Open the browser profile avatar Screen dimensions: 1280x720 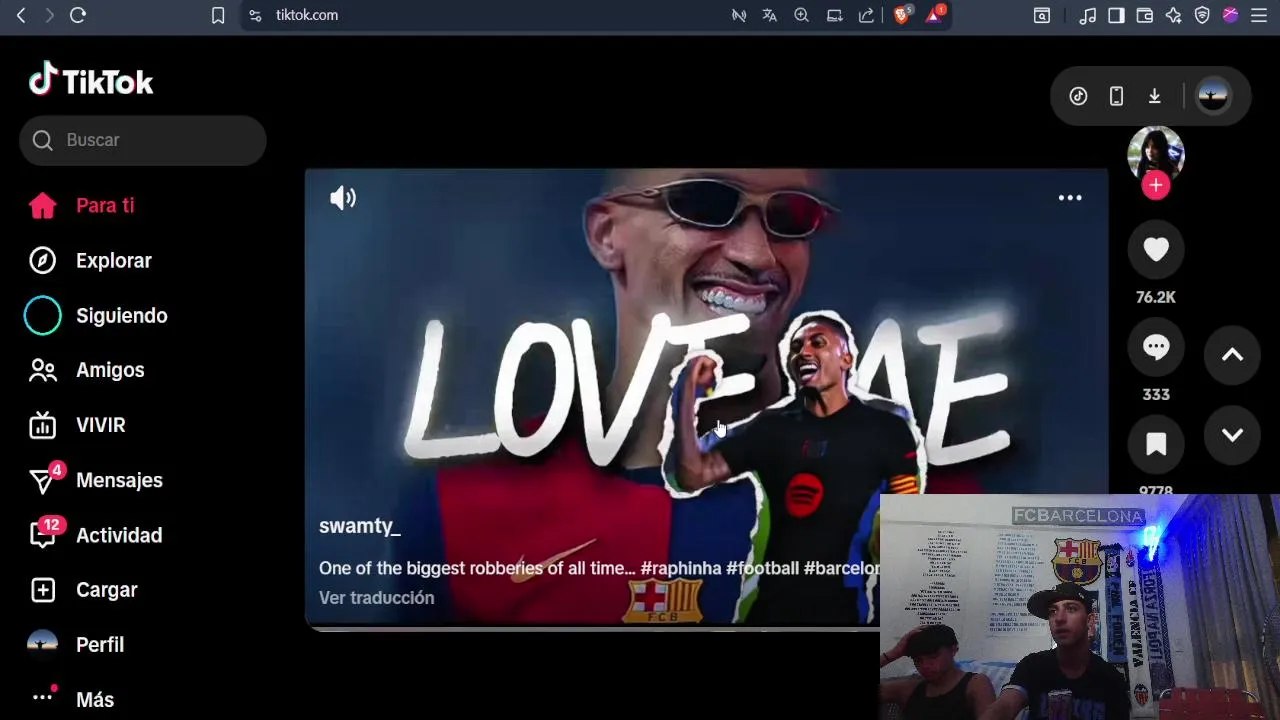(1231, 15)
